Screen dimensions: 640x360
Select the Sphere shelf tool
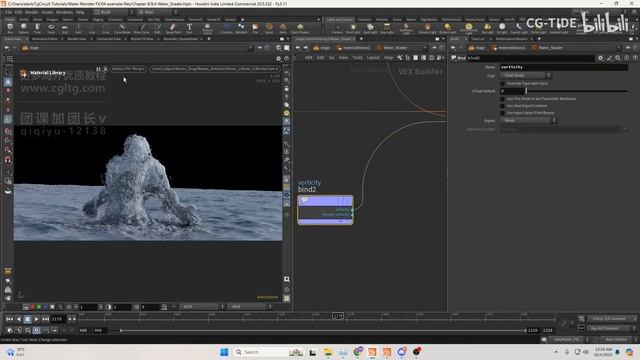[x=24, y=28]
